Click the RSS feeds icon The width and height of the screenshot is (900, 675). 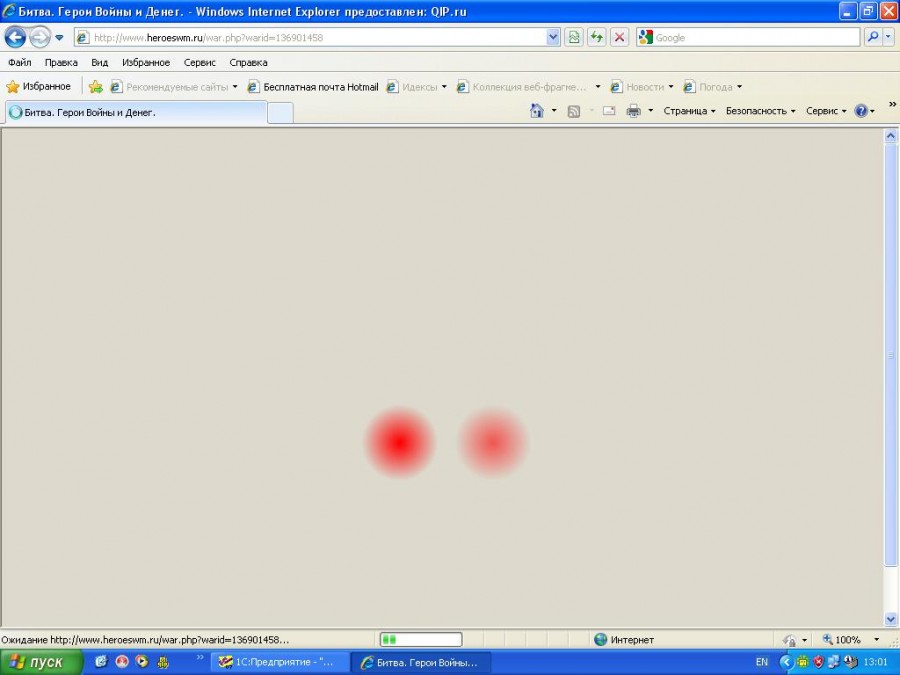pyautogui.click(x=573, y=111)
